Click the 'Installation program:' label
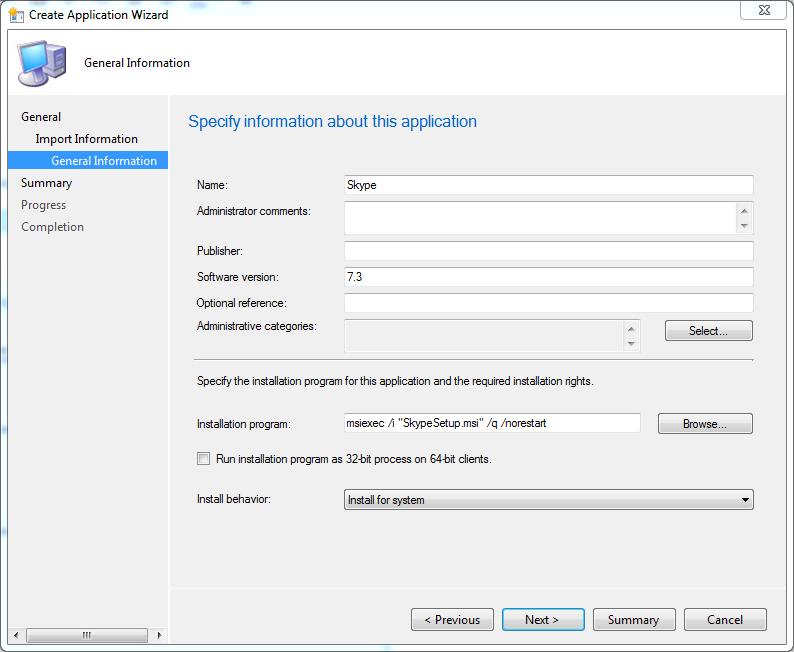This screenshot has width=794, height=652. 244,424
